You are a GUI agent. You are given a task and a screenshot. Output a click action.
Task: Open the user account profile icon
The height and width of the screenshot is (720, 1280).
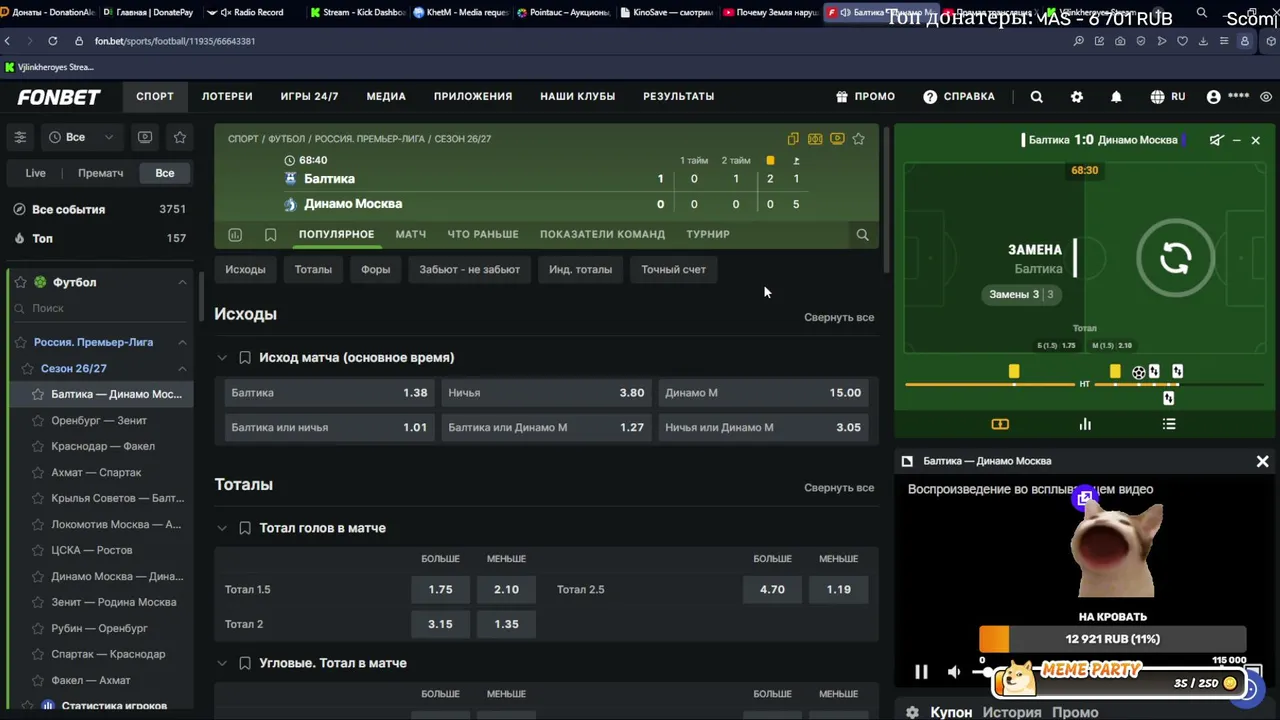tap(1214, 97)
